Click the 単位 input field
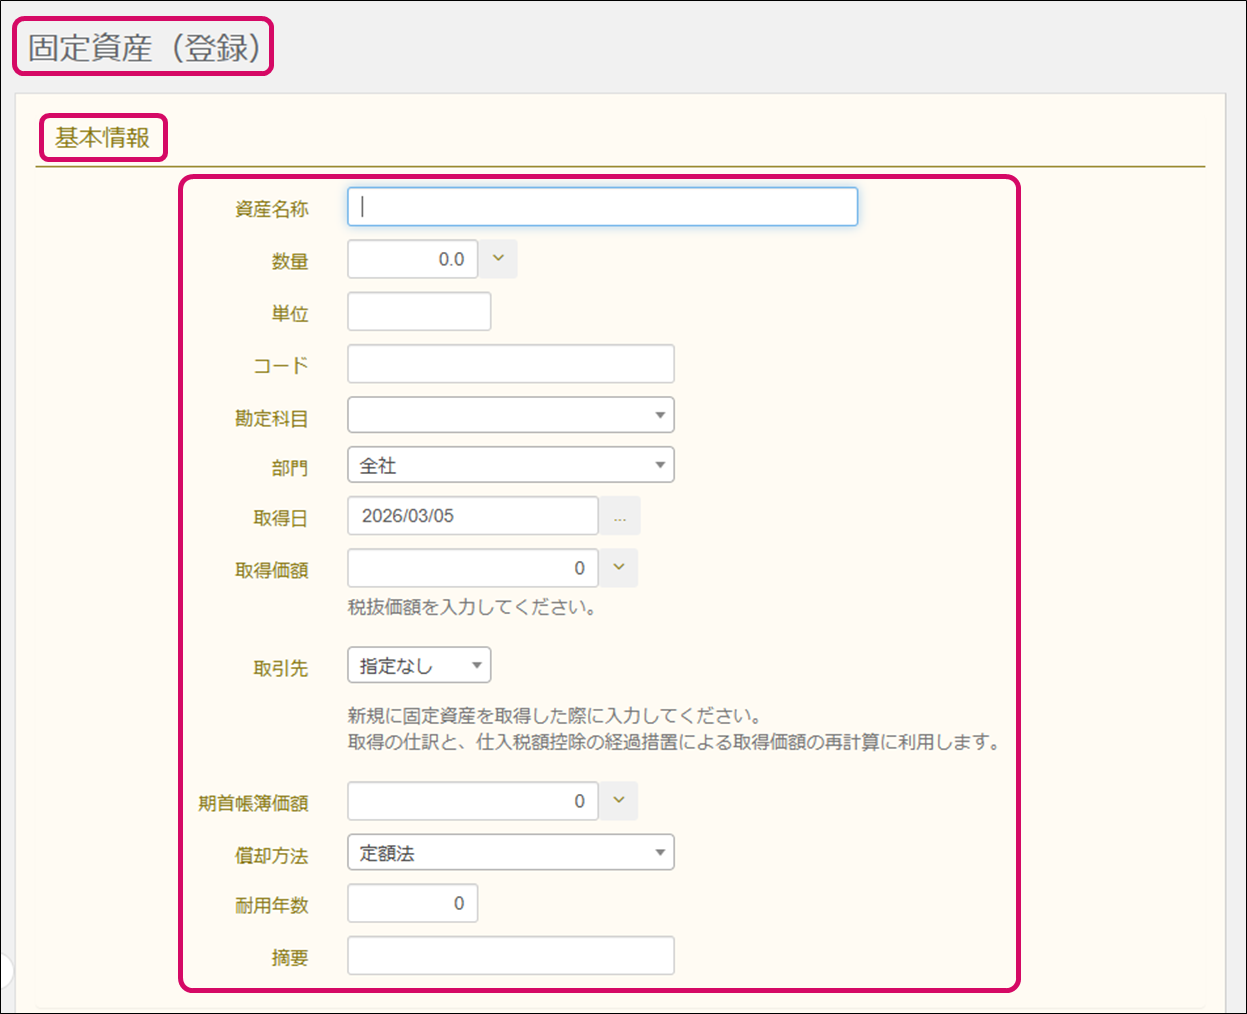1247x1014 pixels. point(419,312)
